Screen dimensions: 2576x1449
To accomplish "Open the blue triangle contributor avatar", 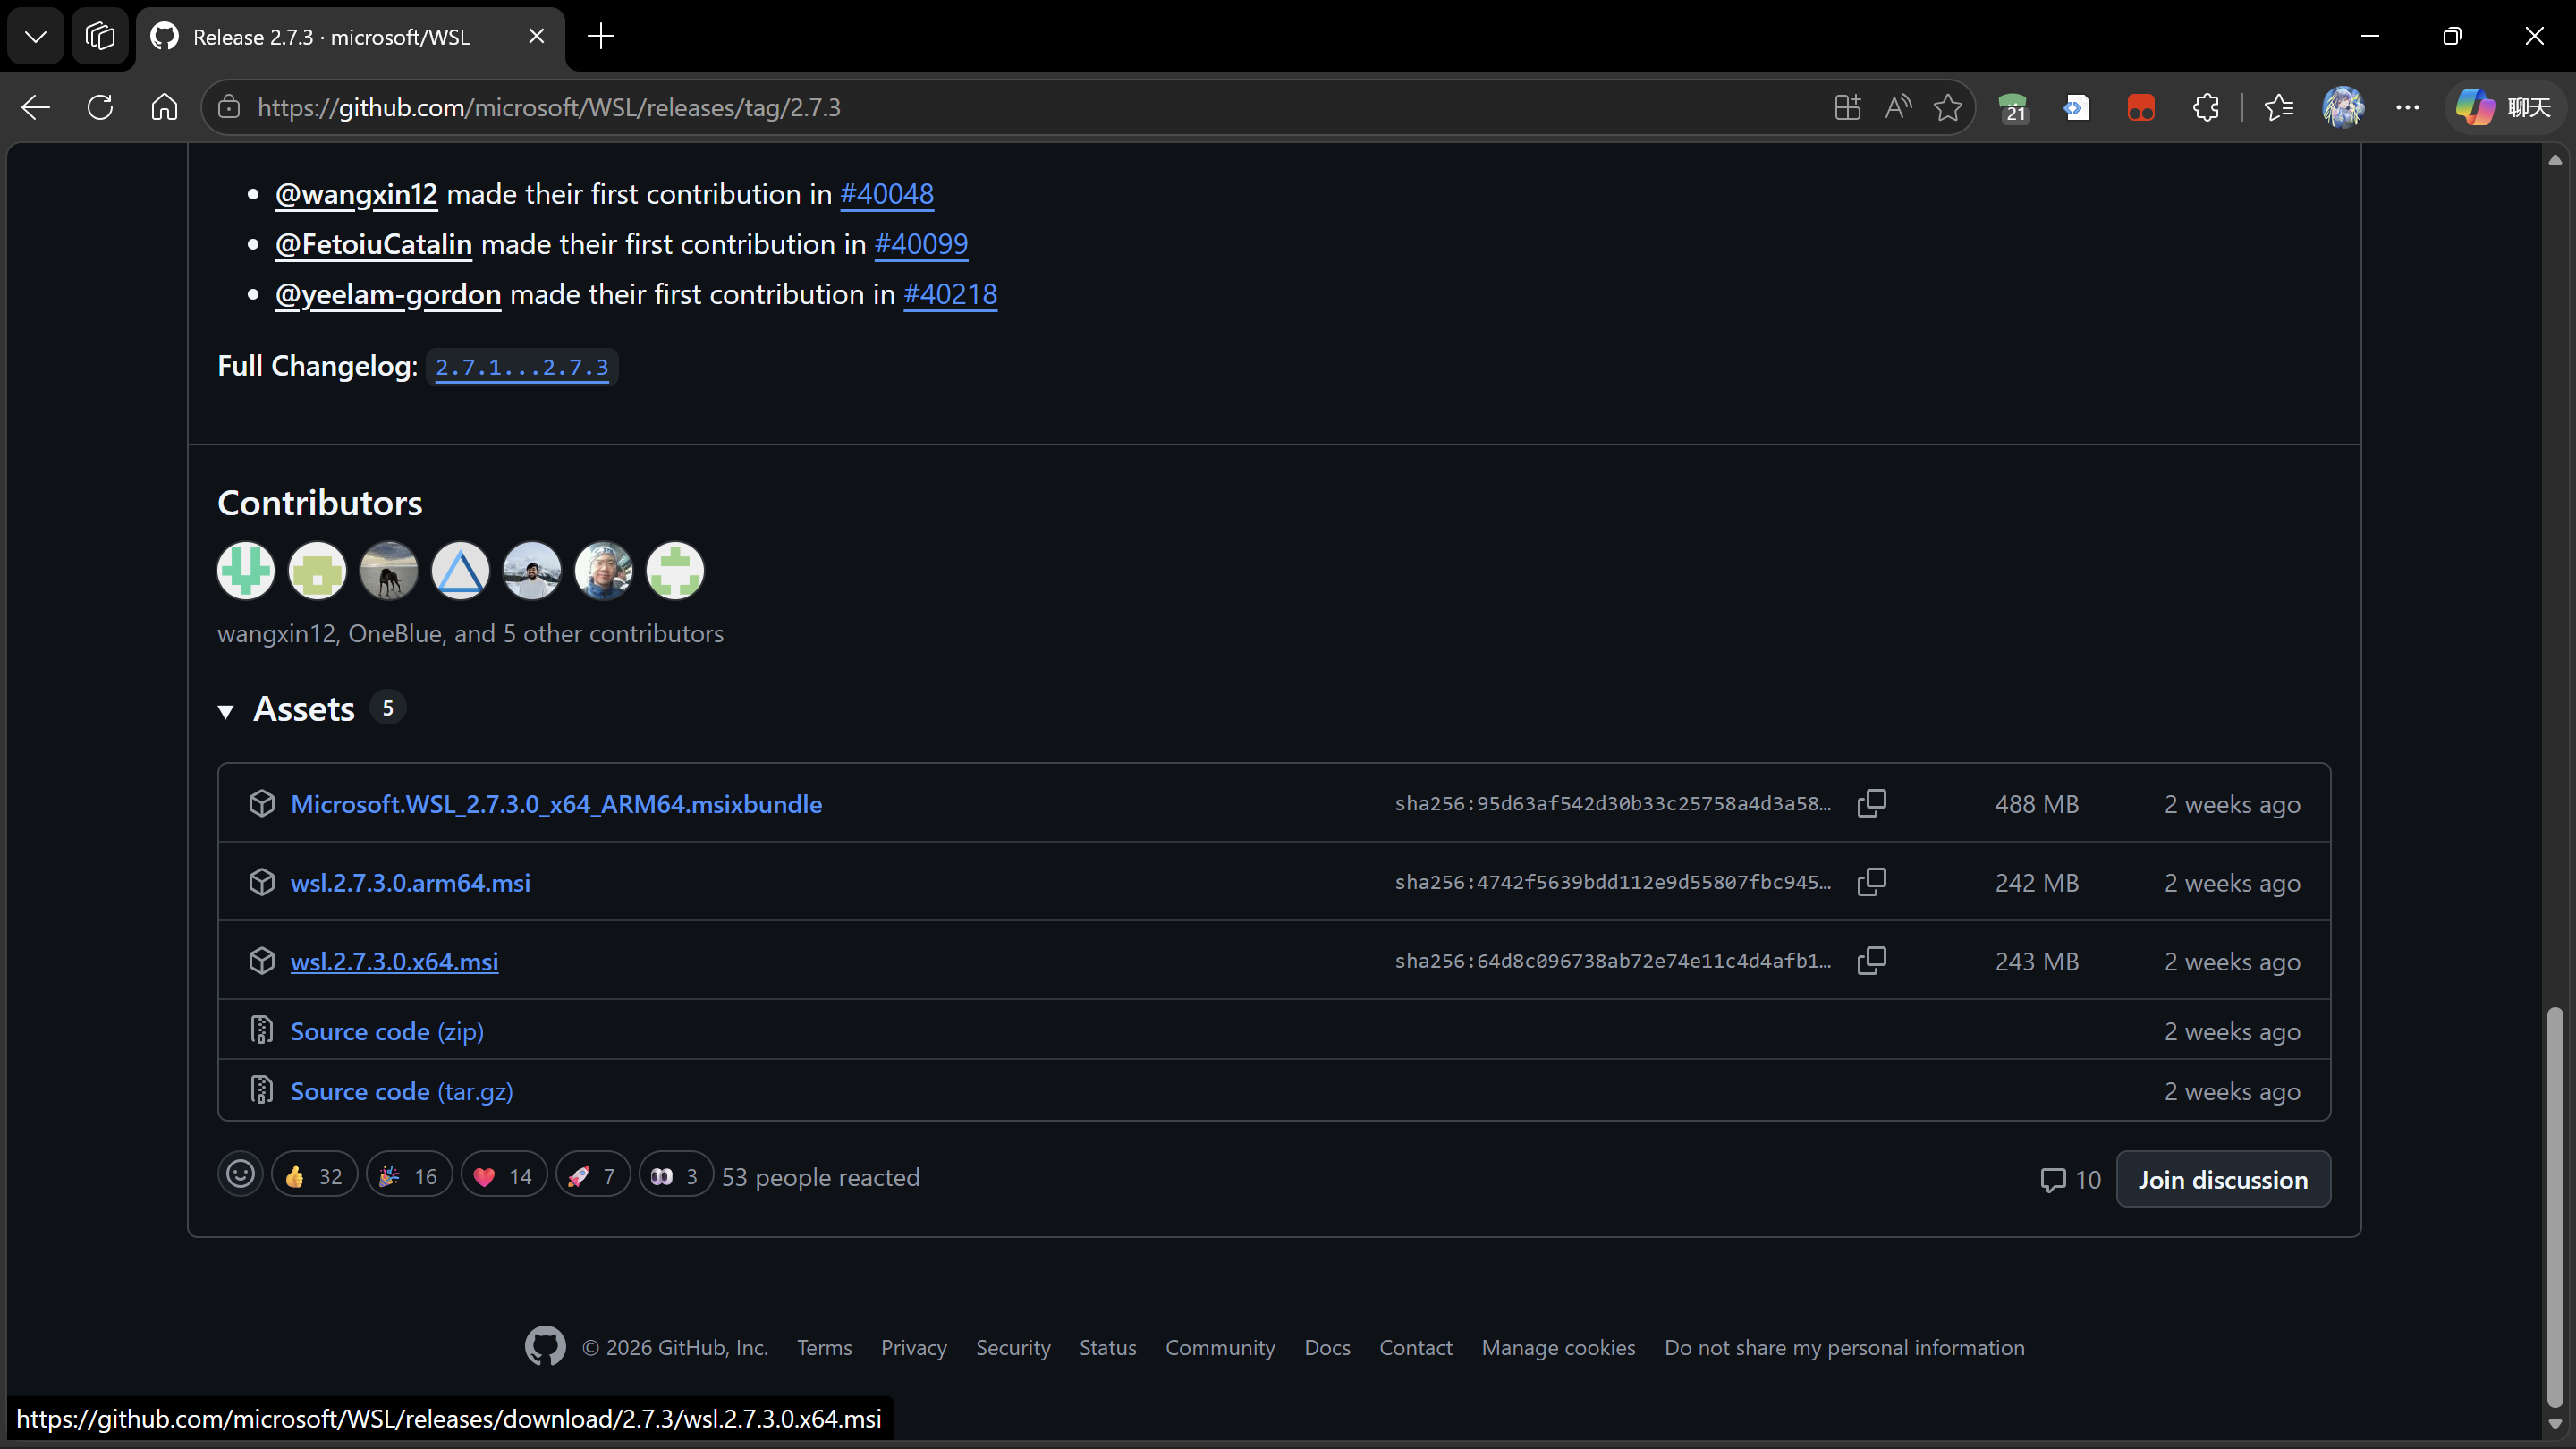I will [460, 571].
